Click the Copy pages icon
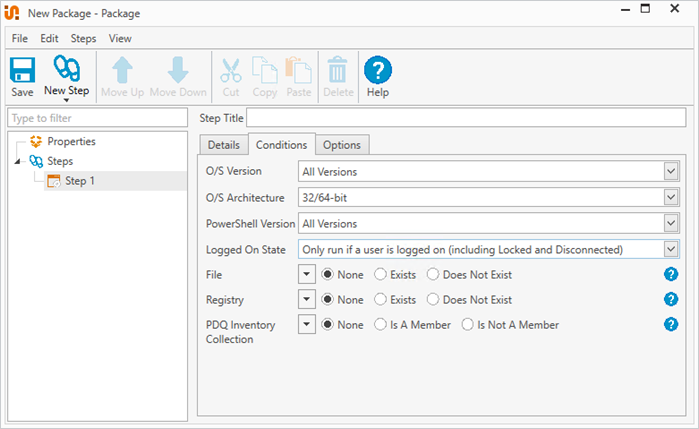This screenshot has width=699, height=429. [x=265, y=70]
